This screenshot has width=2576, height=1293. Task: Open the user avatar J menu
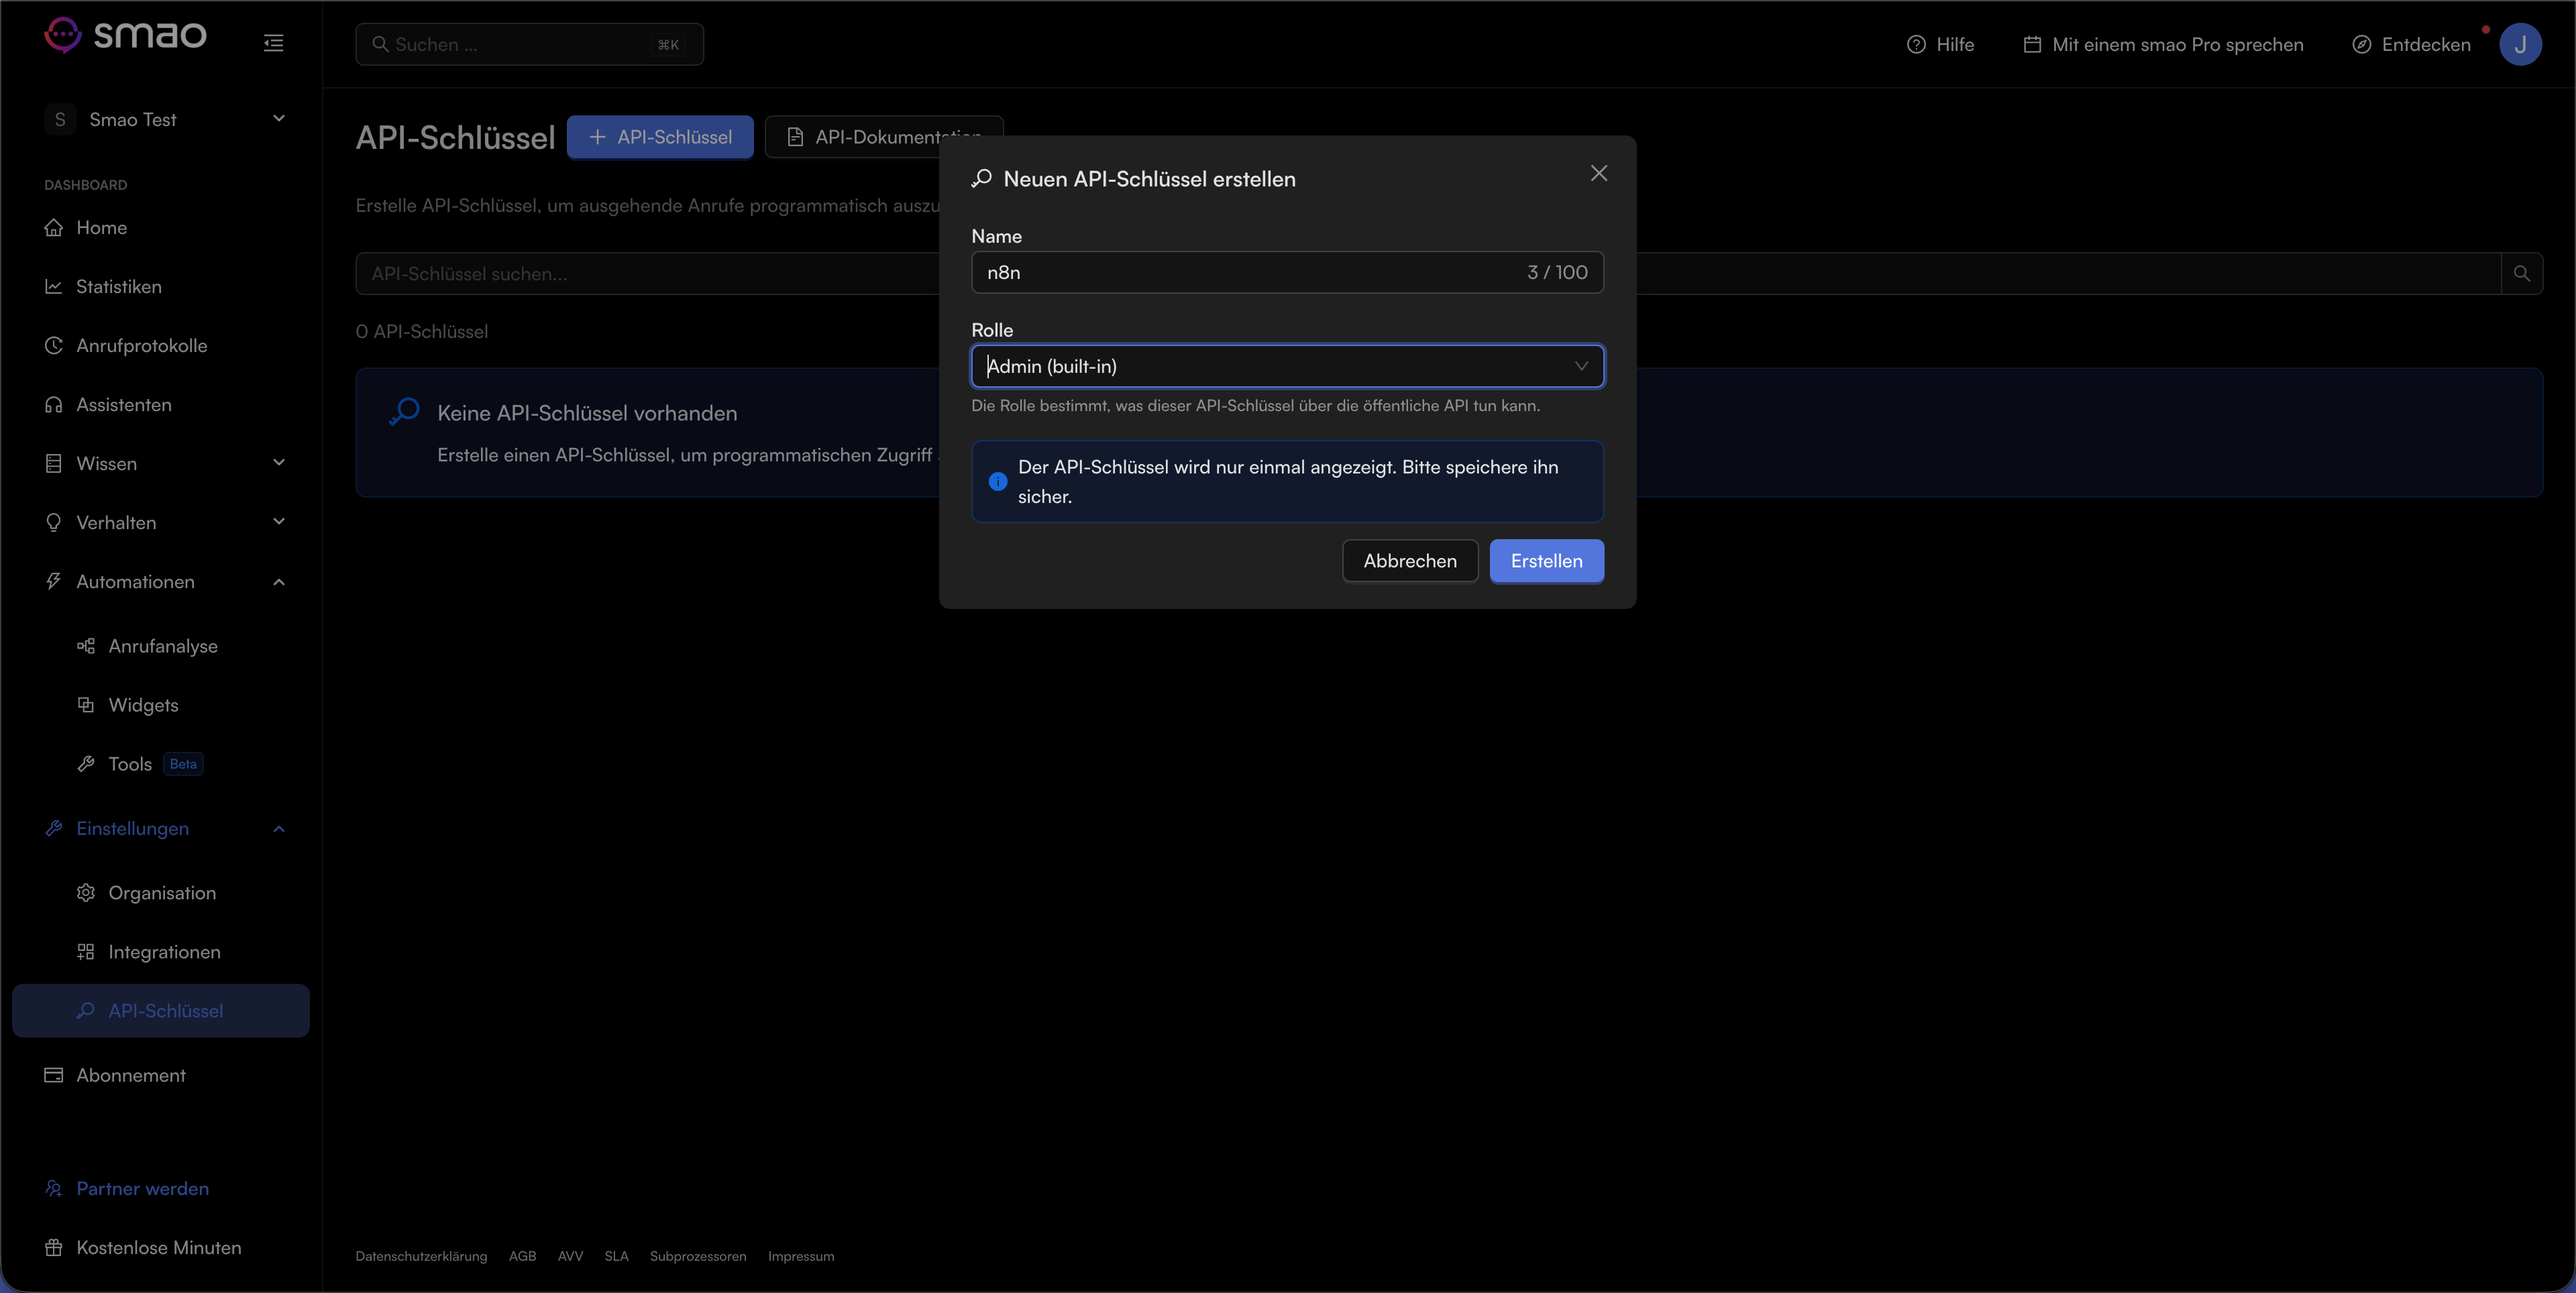pyautogui.click(x=2520, y=44)
